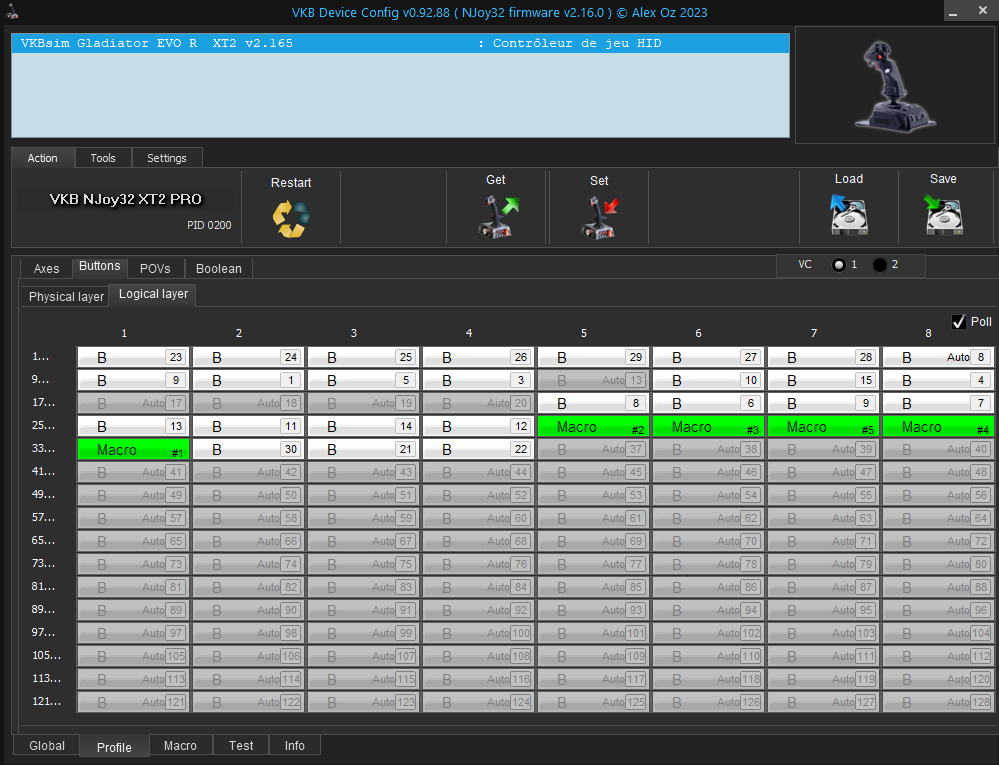Click the greyed Auto 17 button cell
The image size is (999, 765).
click(134, 403)
